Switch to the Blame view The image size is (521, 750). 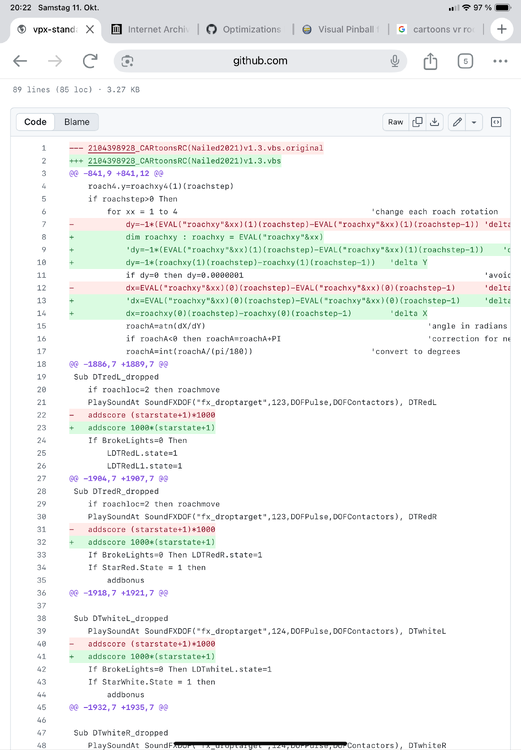pos(77,122)
